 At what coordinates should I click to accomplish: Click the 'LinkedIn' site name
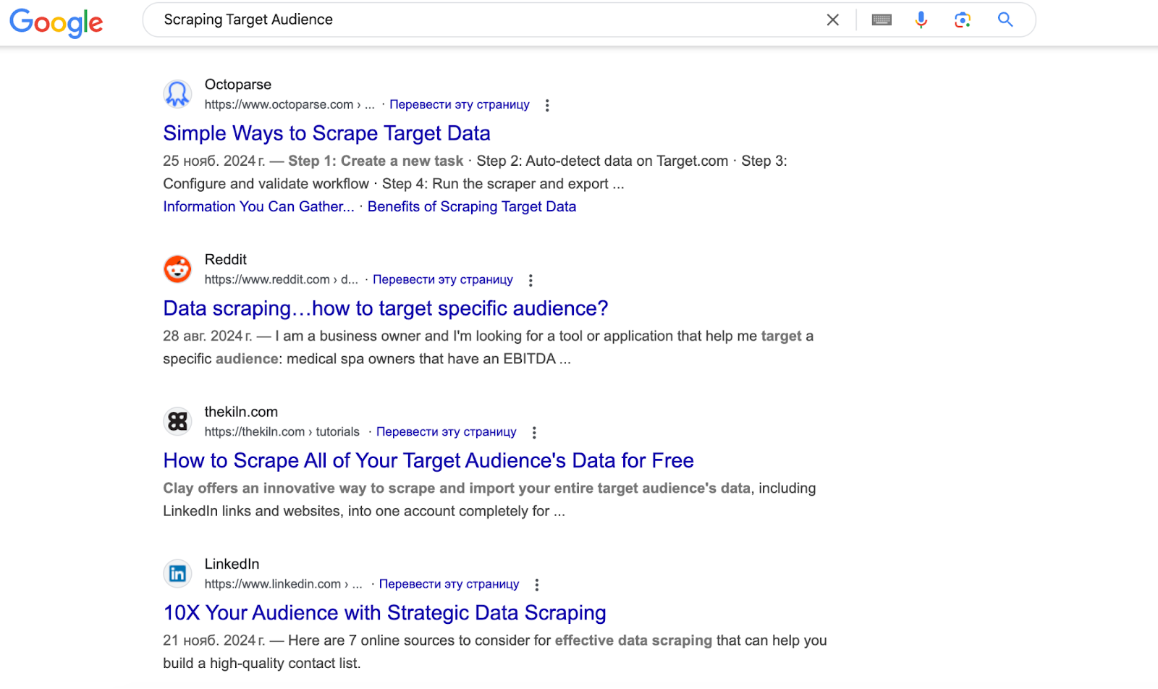pos(232,563)
